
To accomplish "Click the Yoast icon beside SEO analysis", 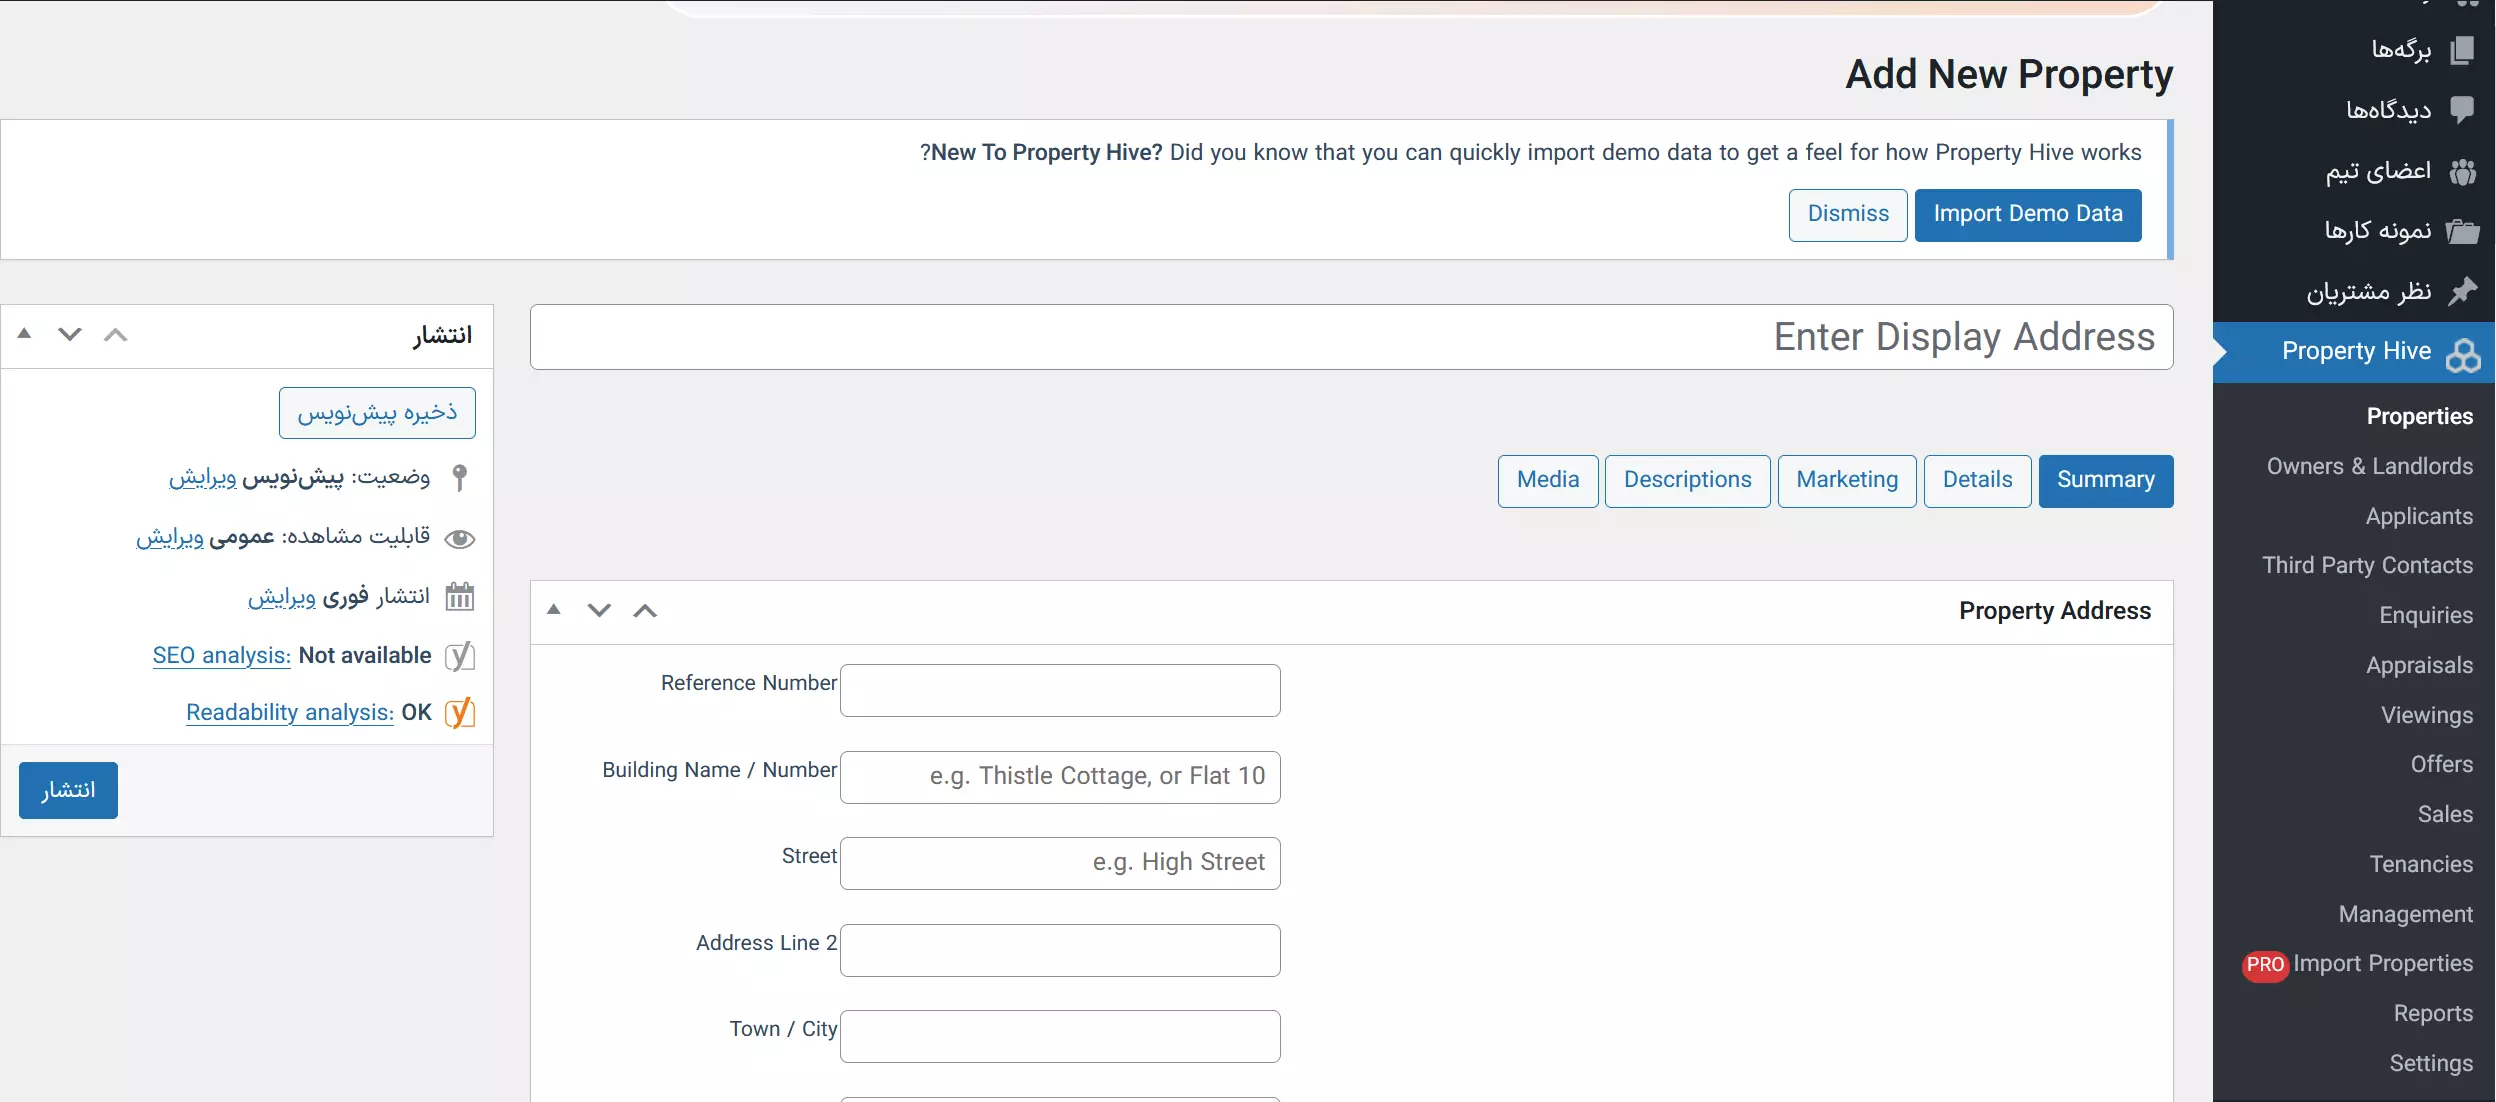I will 460,656.
